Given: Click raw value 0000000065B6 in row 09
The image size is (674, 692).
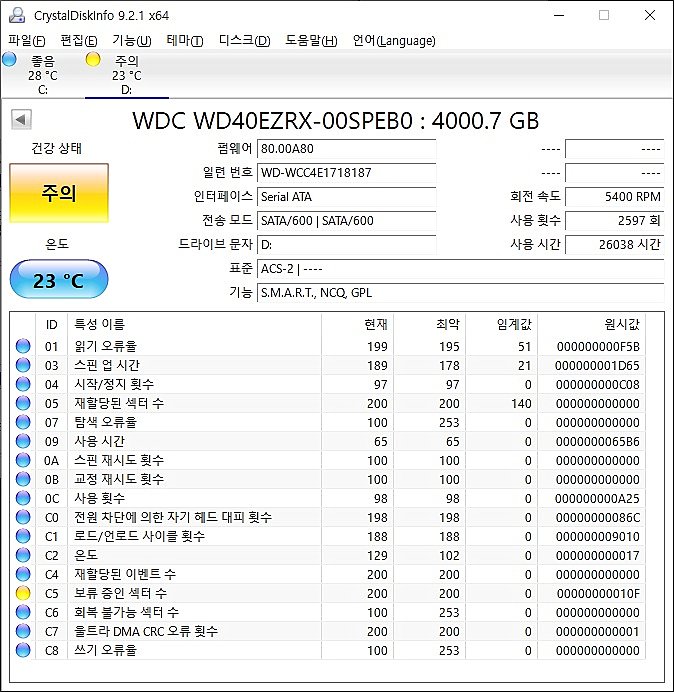Looking at the screenshot, I should [x=598, y=442].
